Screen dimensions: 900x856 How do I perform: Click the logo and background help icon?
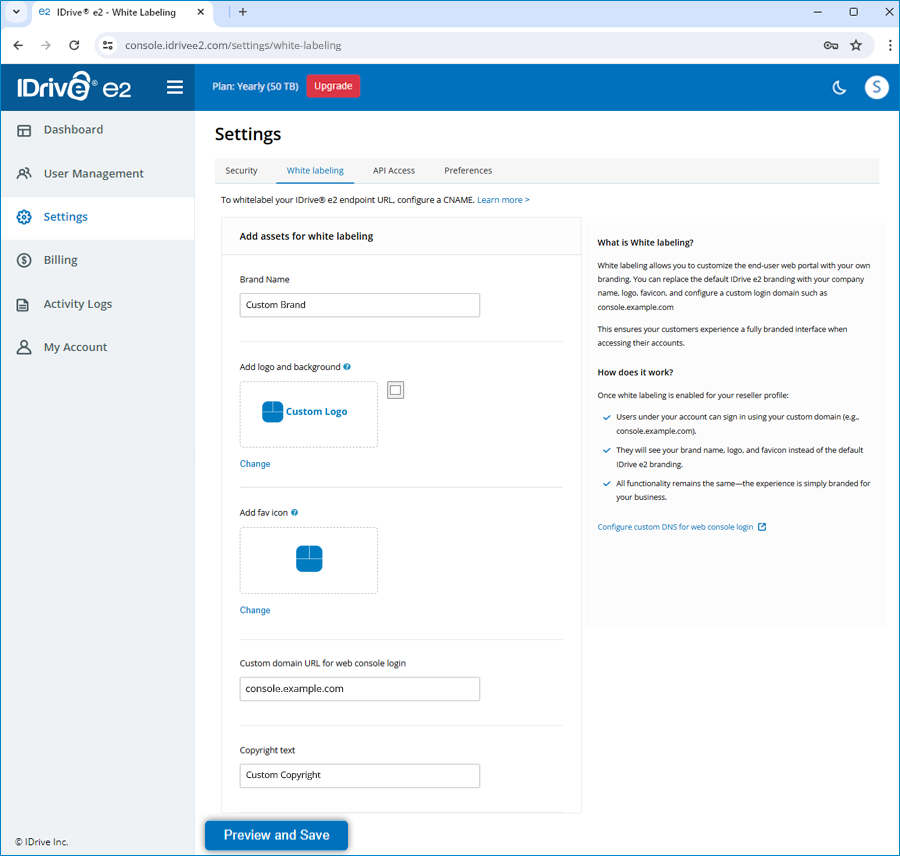pos(347,367)
